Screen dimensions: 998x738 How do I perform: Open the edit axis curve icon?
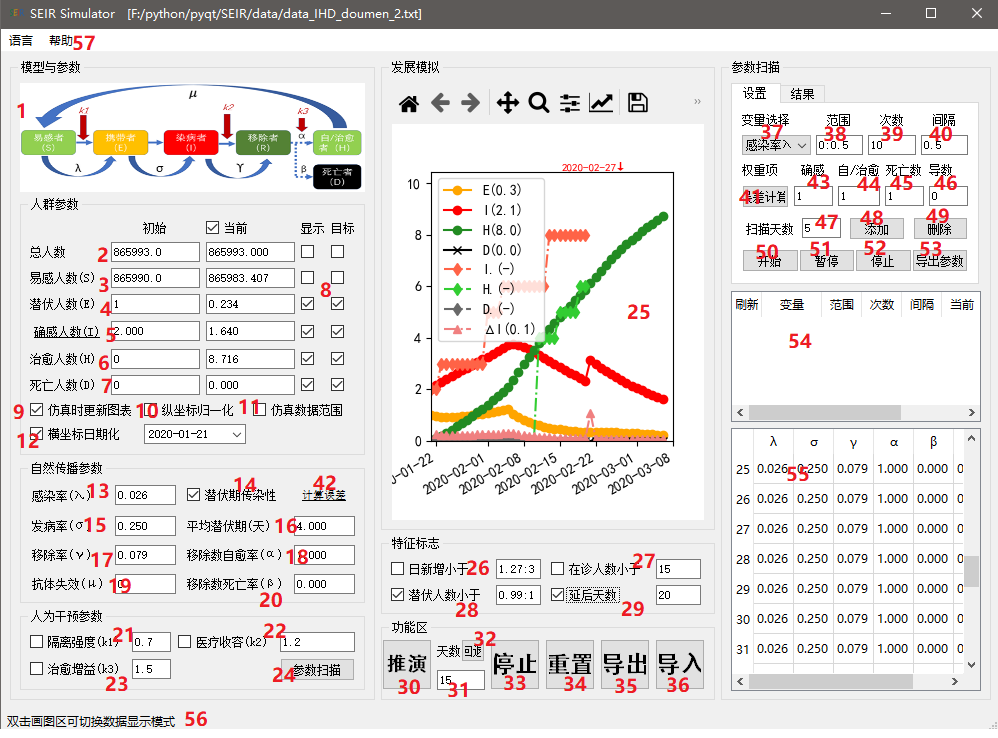601,102
